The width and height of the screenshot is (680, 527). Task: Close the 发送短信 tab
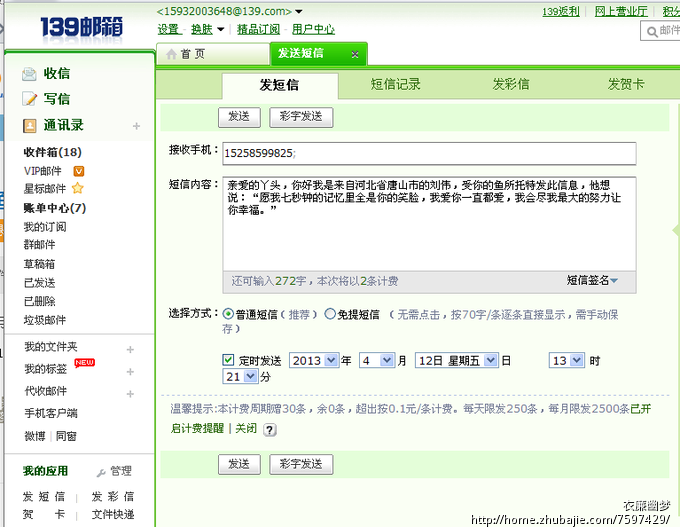(355, 54)
